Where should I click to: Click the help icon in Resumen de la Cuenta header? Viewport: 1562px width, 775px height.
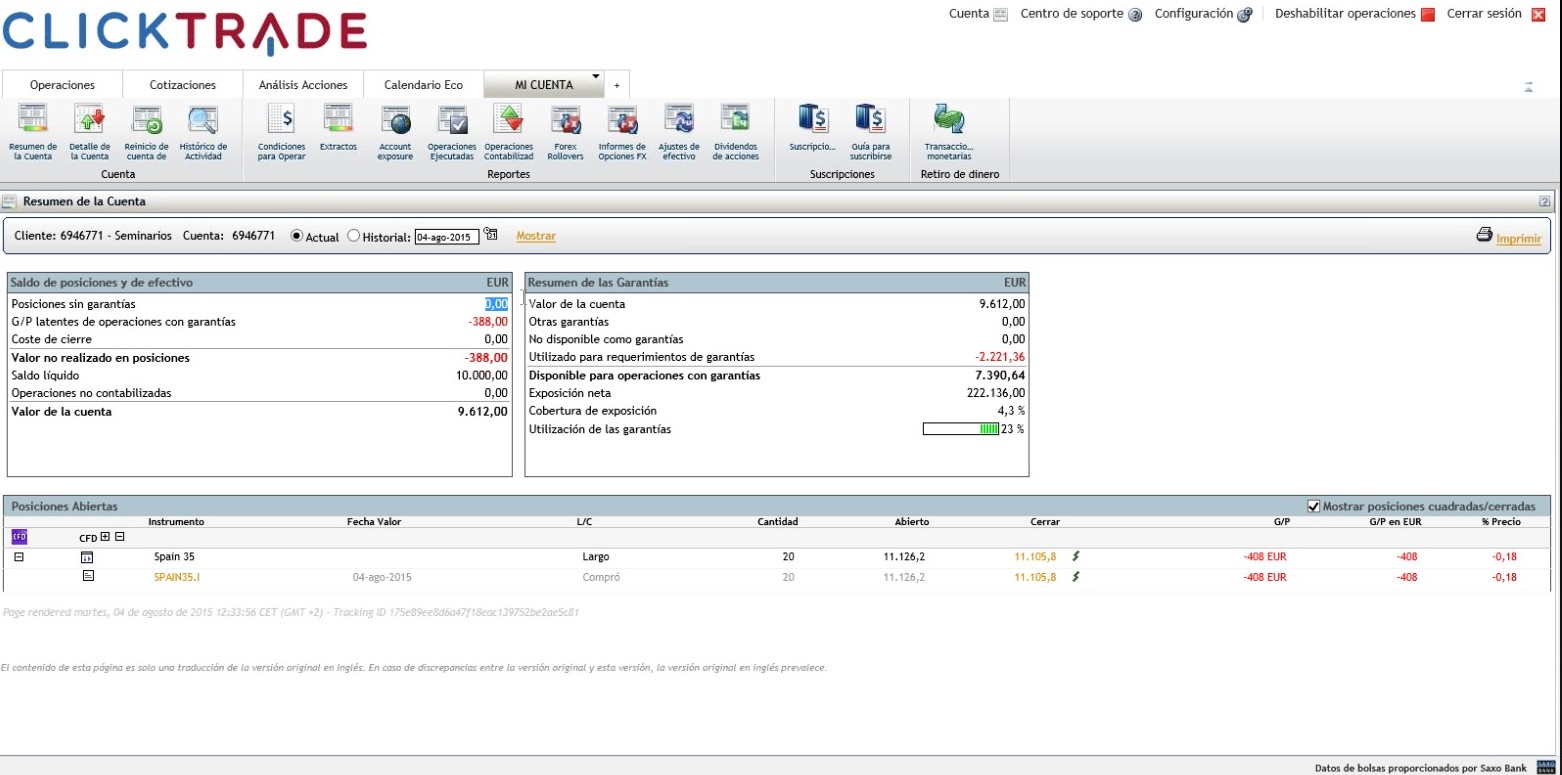point(1544,201)
